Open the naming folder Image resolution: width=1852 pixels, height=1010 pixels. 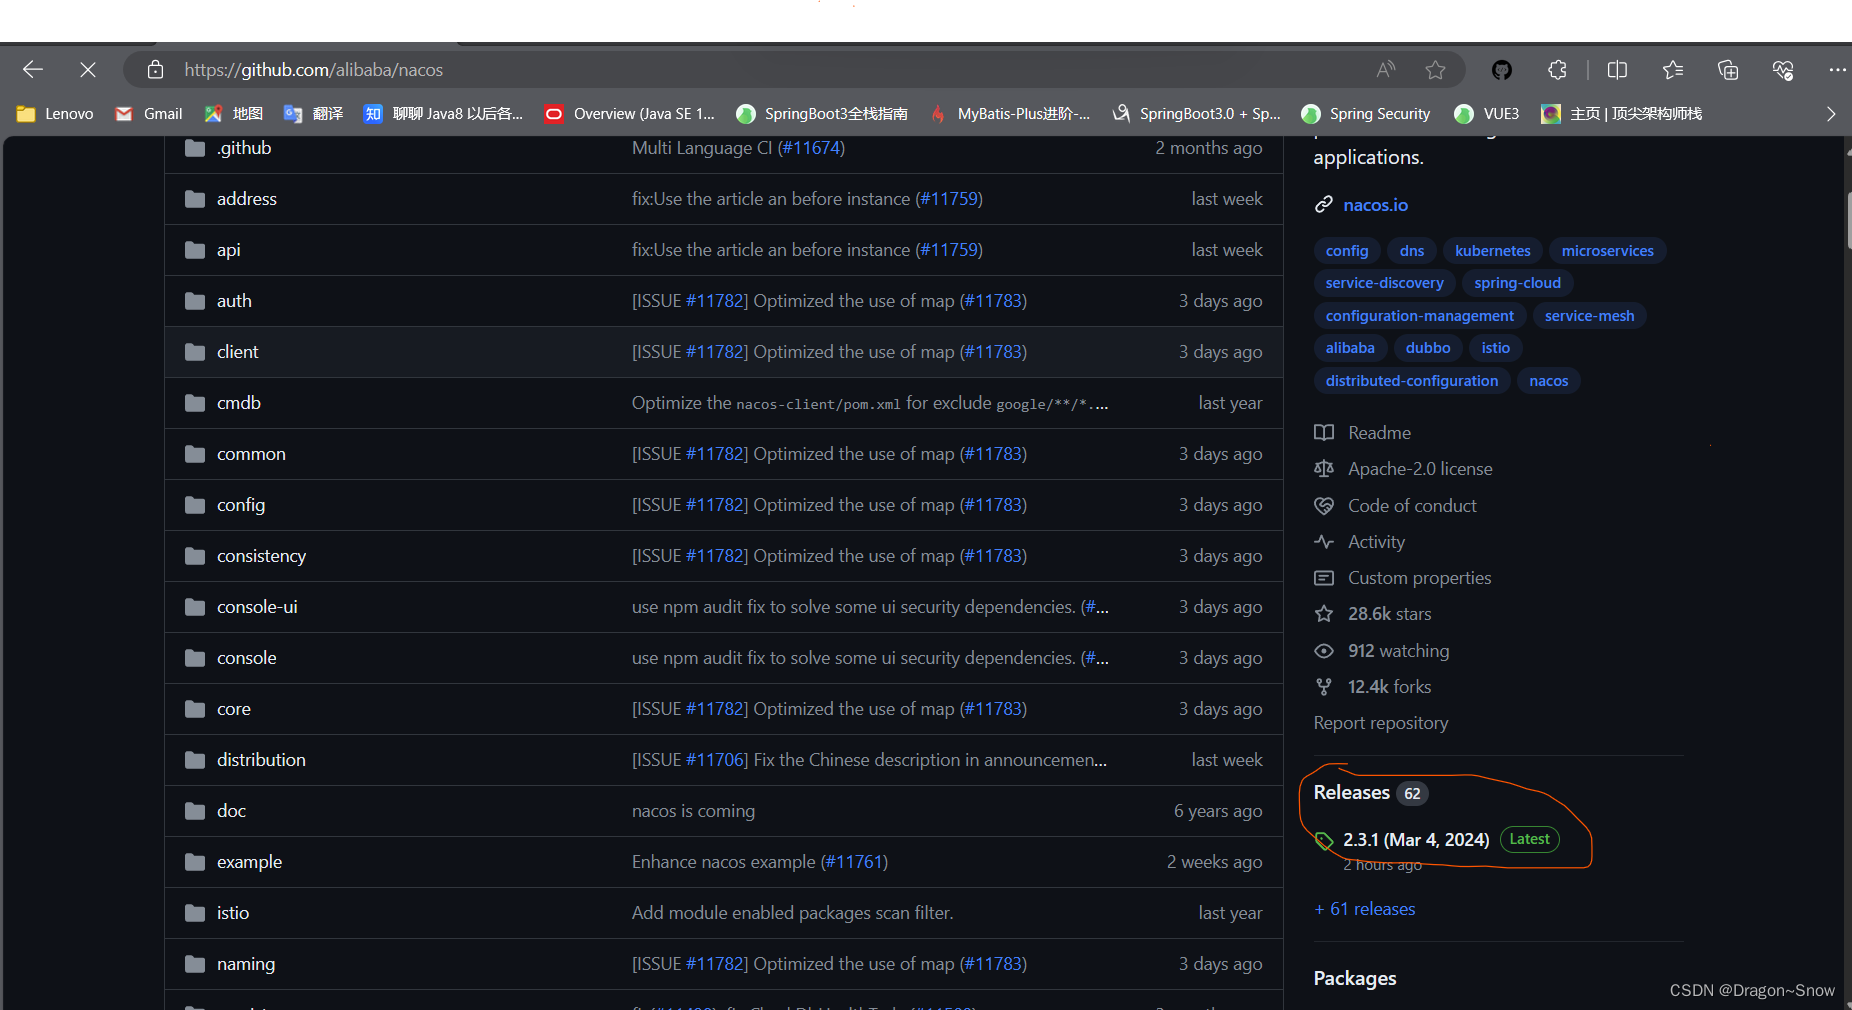click(x=246, y=964)
